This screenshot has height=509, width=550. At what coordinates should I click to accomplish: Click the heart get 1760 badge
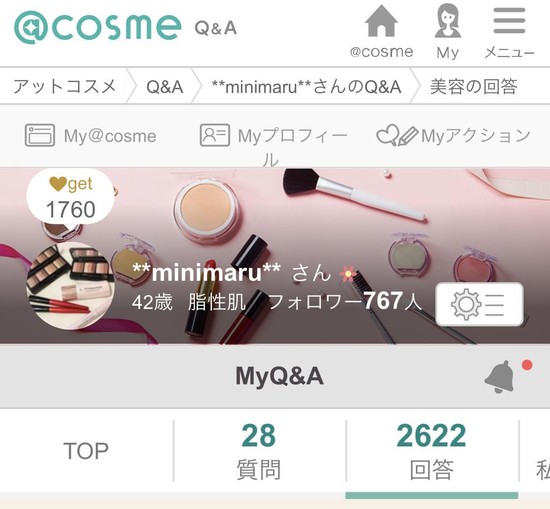coord(71,198)
